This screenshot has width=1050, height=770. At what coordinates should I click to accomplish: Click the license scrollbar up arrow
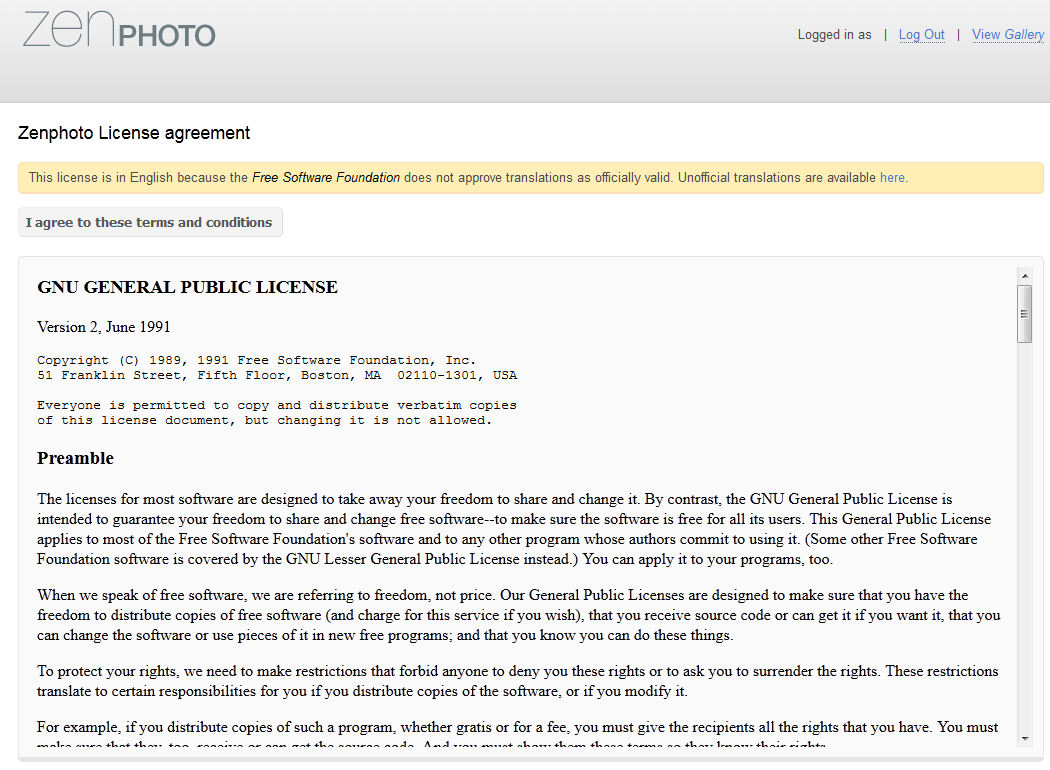(1025, 275)
